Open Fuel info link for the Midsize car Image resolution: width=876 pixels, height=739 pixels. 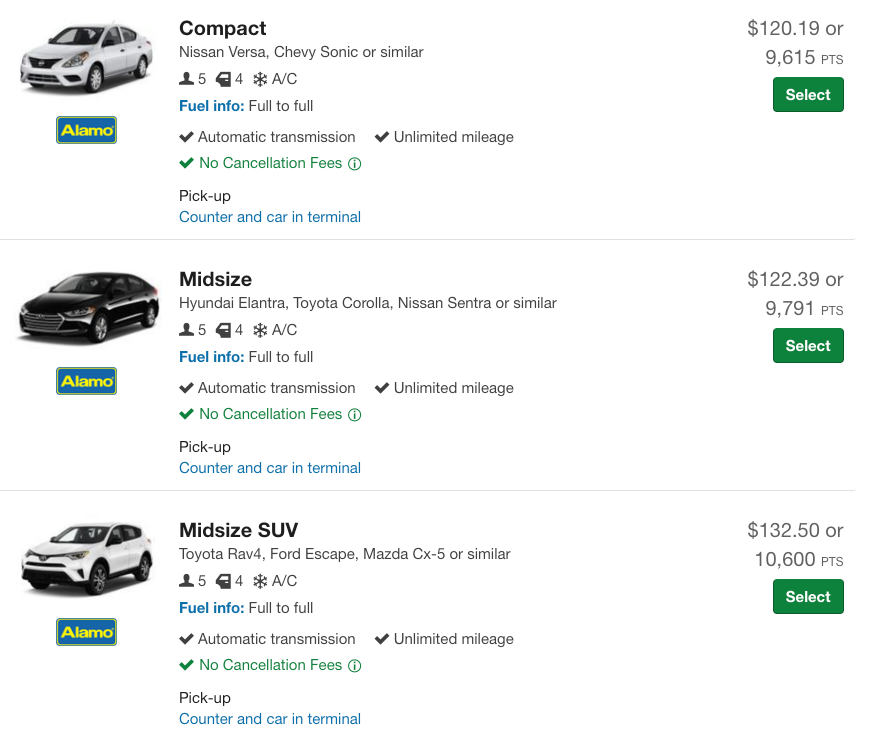(212, 357)
